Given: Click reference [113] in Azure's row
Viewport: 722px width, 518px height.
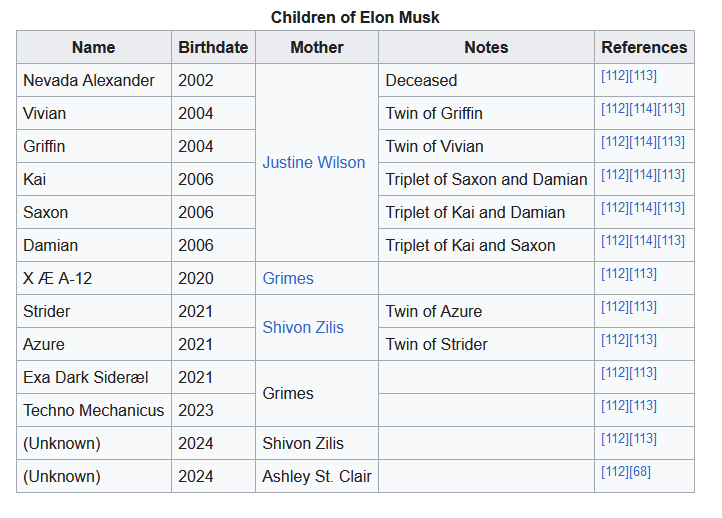Looking at the screenshot, I should coord(643,339).
